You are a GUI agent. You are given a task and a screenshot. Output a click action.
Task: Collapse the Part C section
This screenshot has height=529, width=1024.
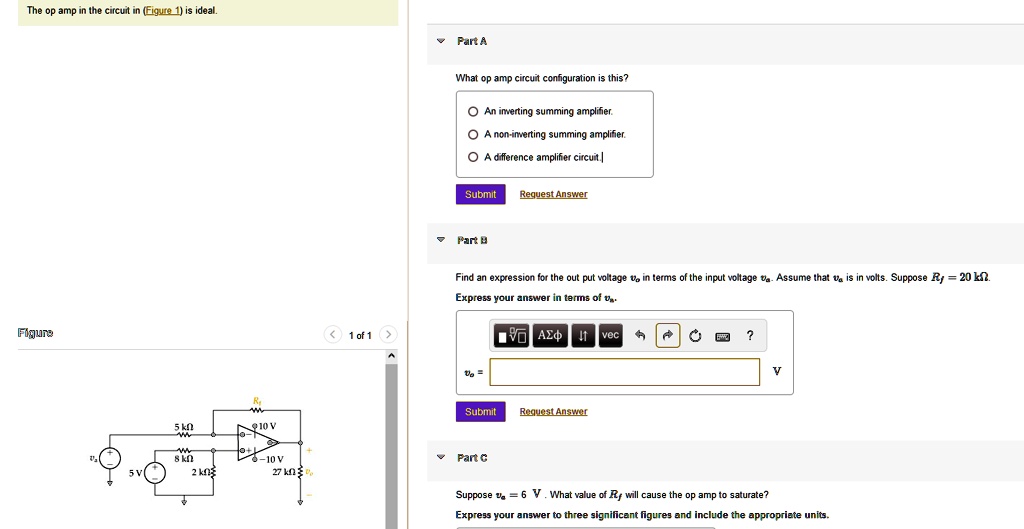(441, 457)
